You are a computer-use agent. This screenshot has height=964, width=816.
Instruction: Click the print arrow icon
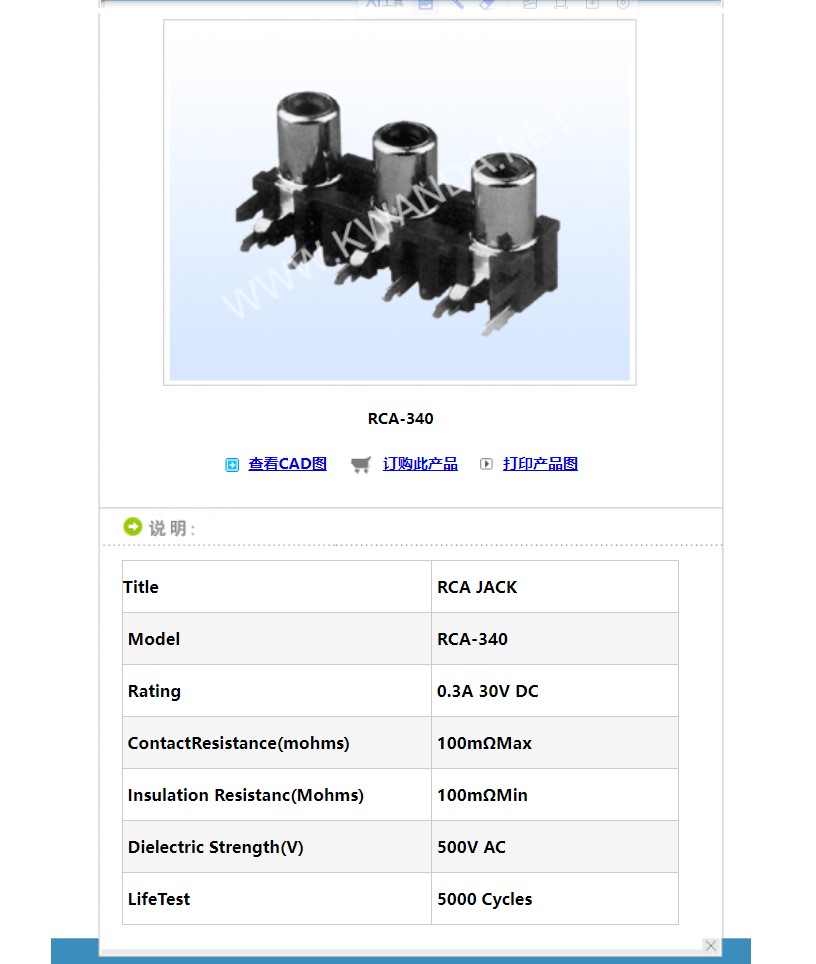coord(486,464)
